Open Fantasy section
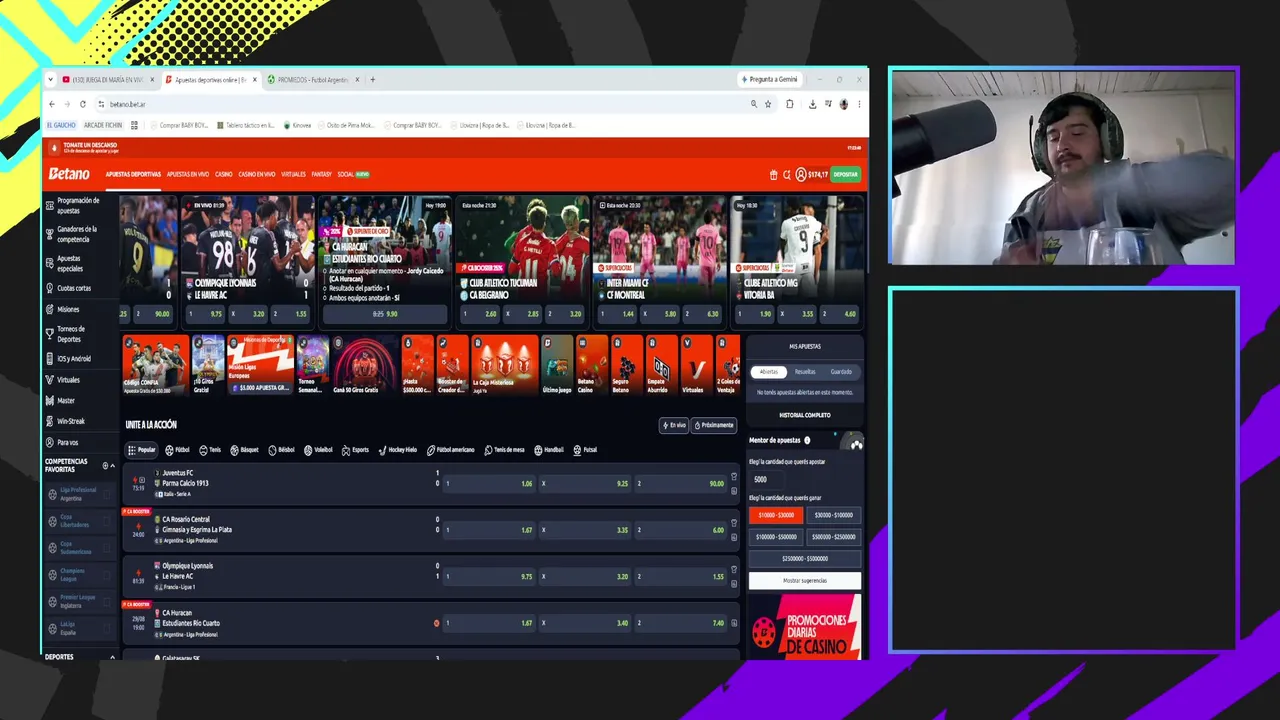This screenshot has height=720, width=1280. 321,174
